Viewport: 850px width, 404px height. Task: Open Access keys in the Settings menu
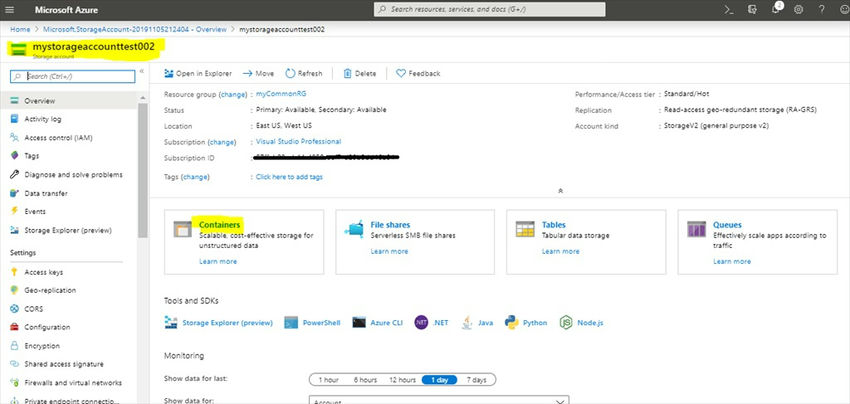pyautogui.click(x=43, y=272)
